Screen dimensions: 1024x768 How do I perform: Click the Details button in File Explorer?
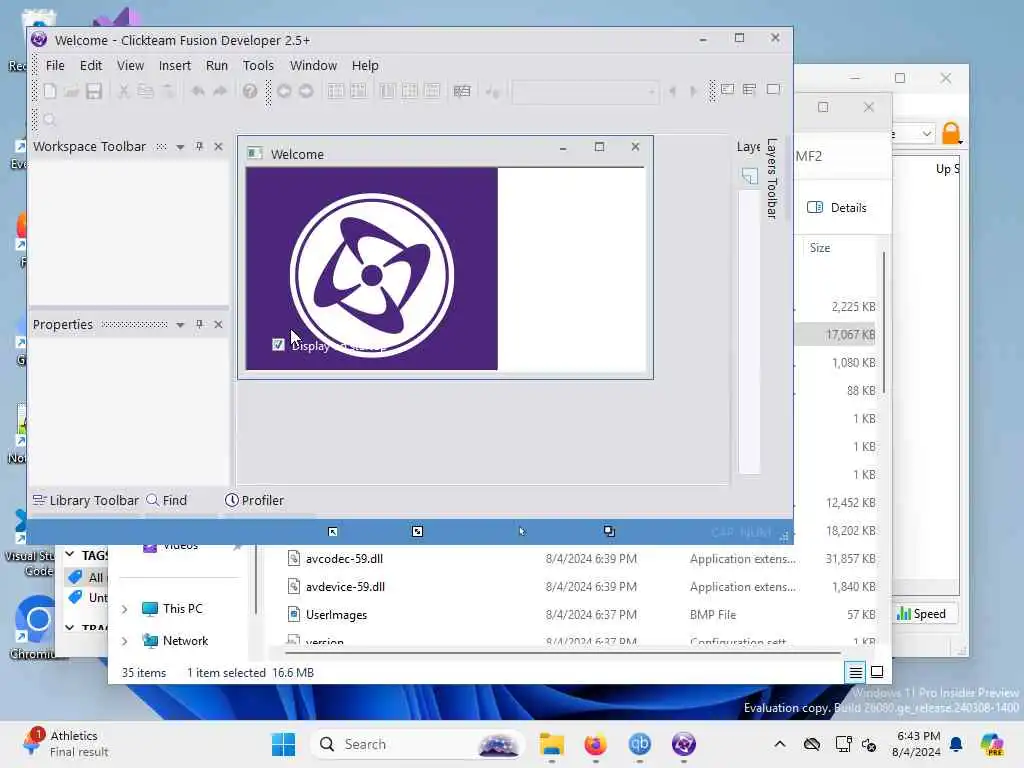[x=837, y=208]
